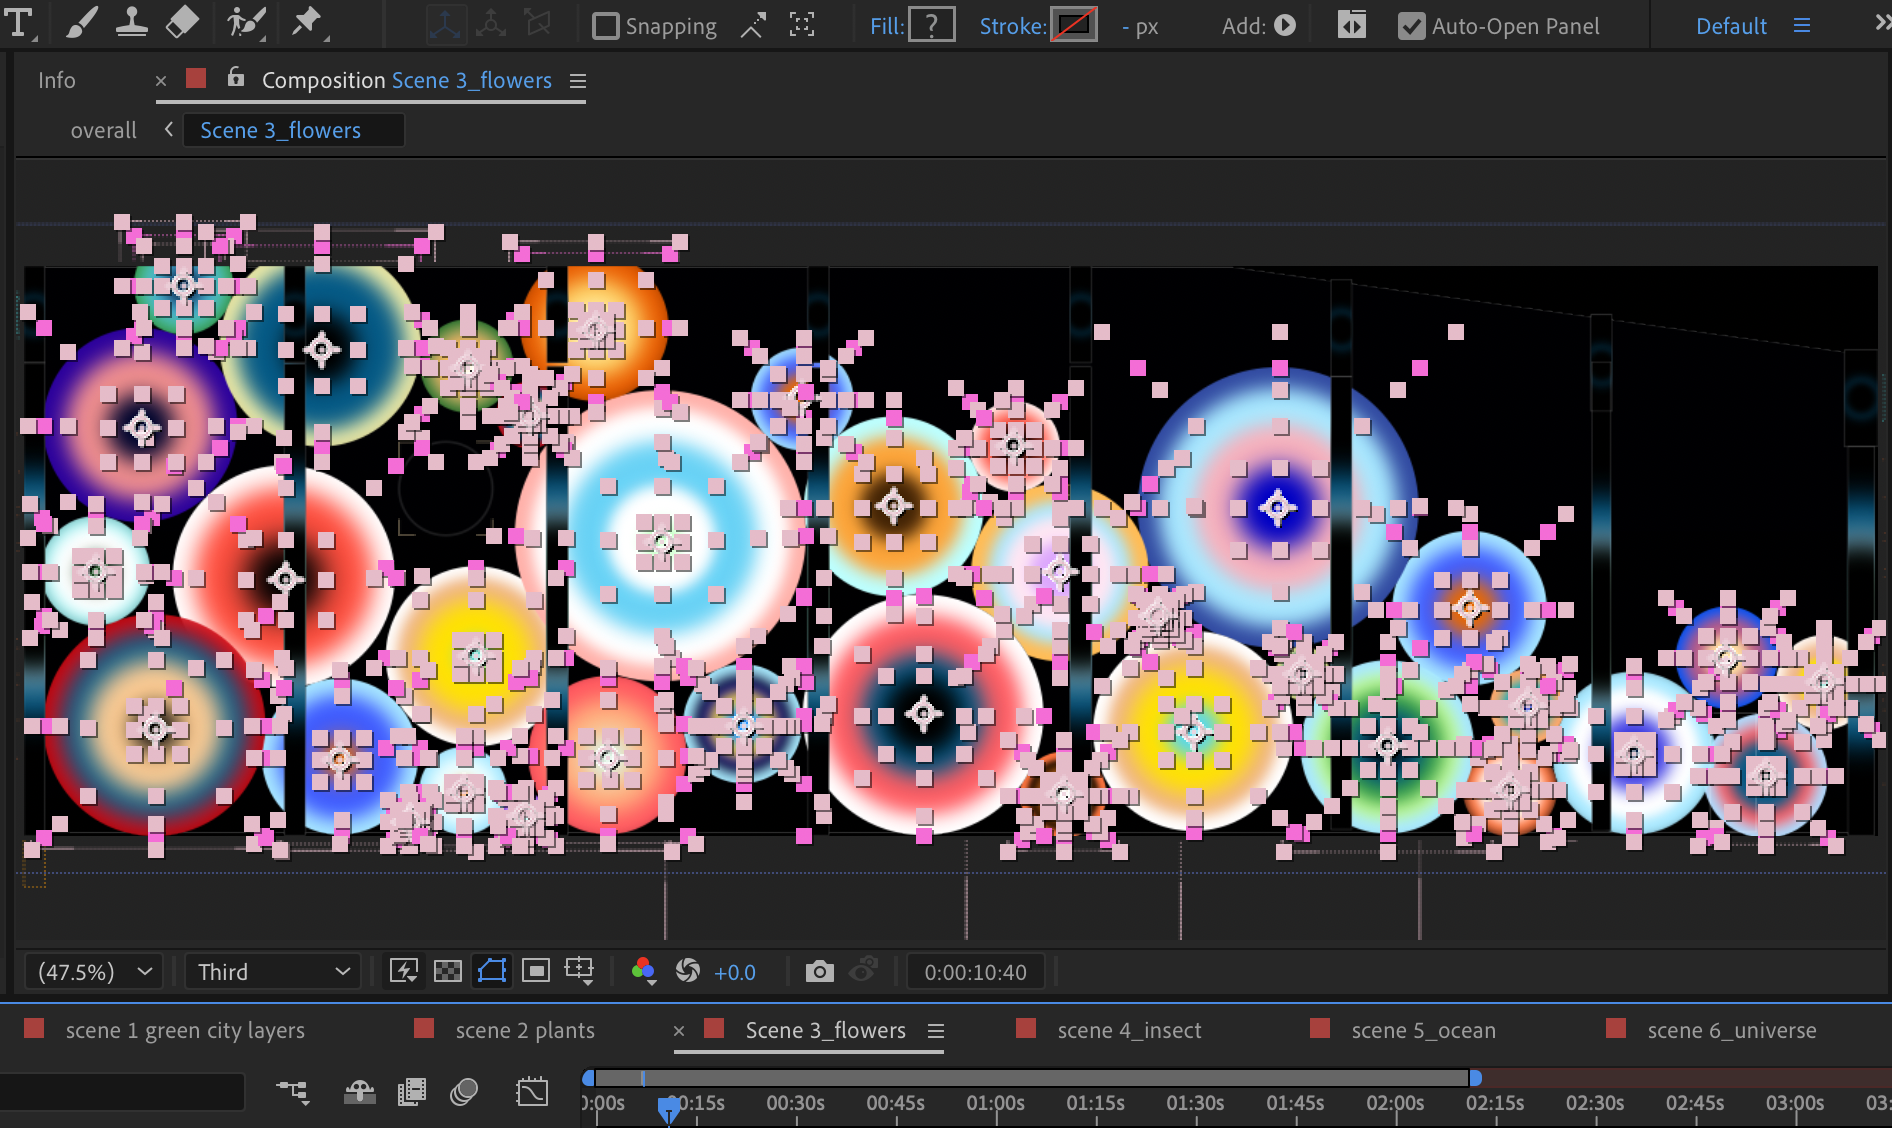Switch to scene 4_insect timeline tab
Screen dimensions: 1892x1128
[1128, 1030]
